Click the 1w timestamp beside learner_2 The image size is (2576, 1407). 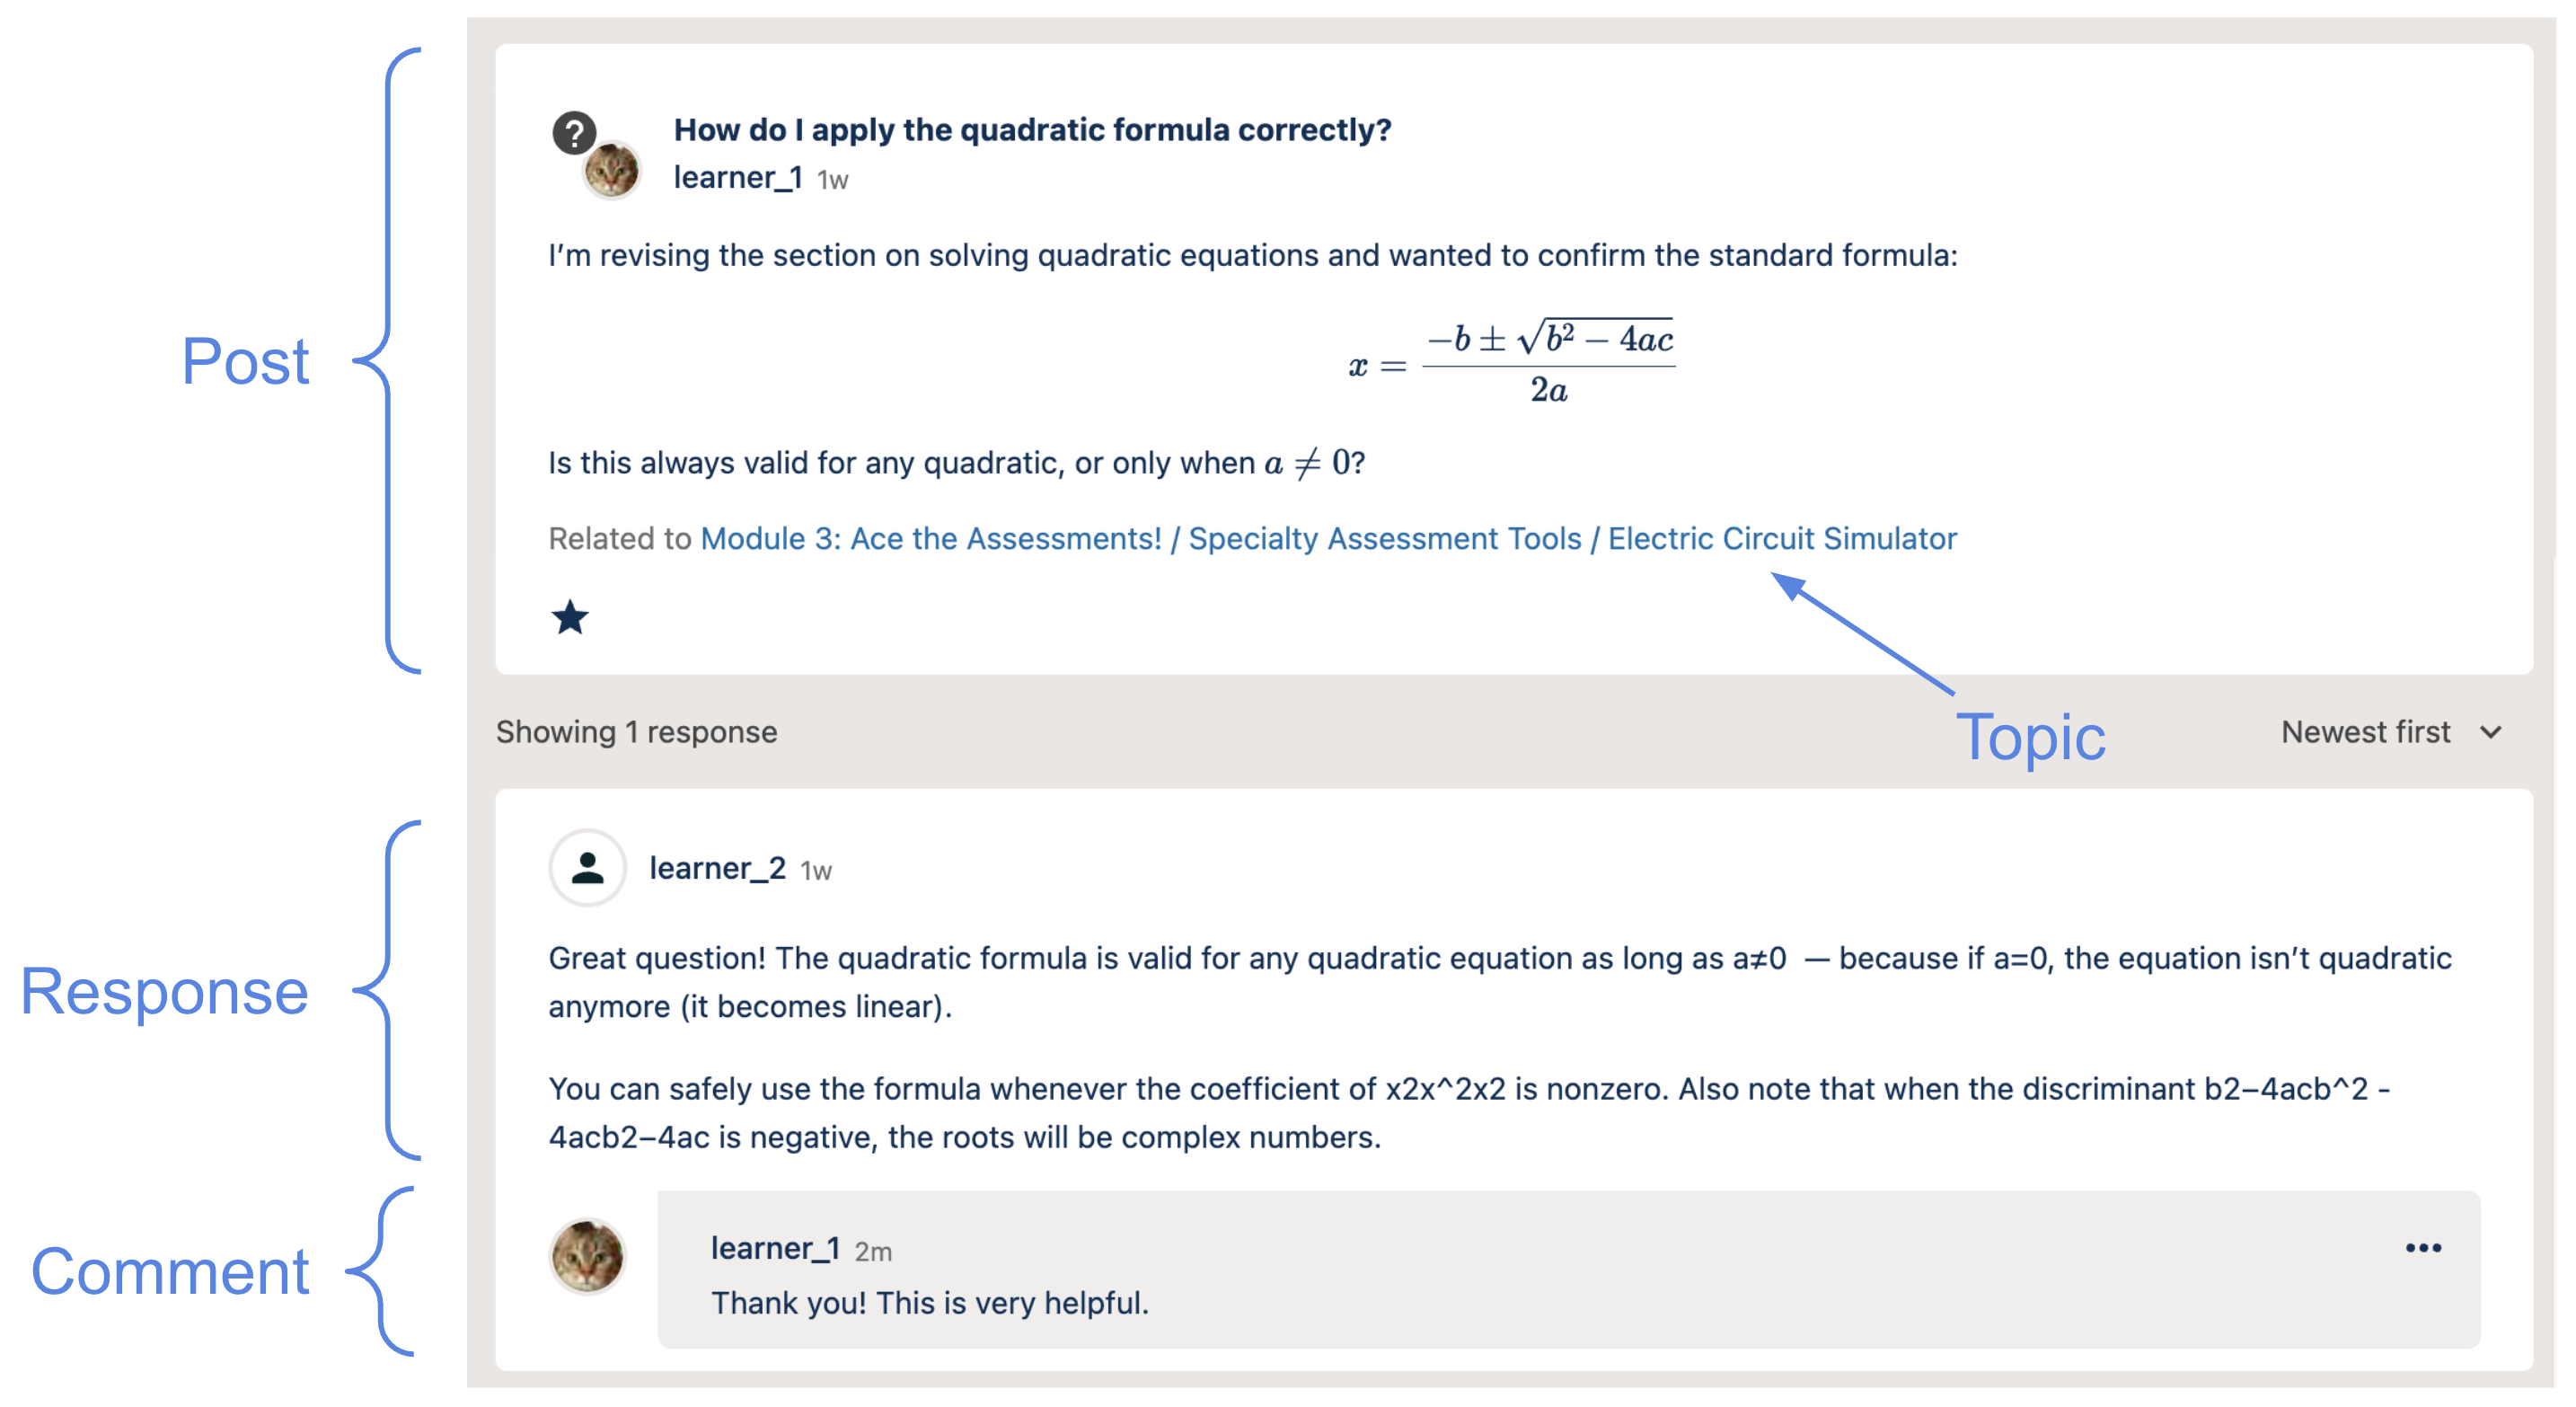tap(816, 871)
